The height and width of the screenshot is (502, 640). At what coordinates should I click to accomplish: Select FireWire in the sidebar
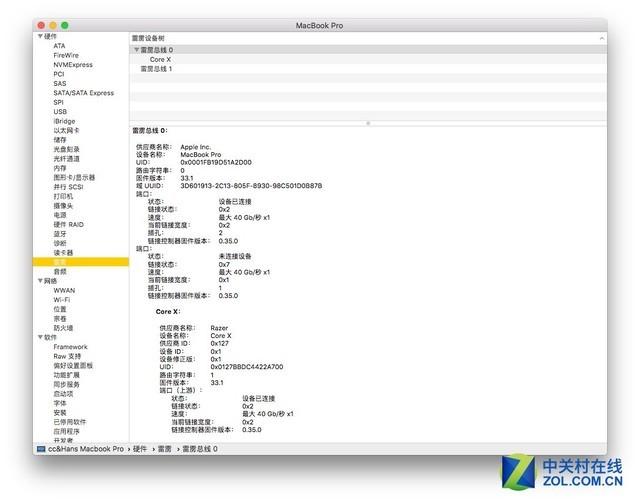tap(66, 55)
